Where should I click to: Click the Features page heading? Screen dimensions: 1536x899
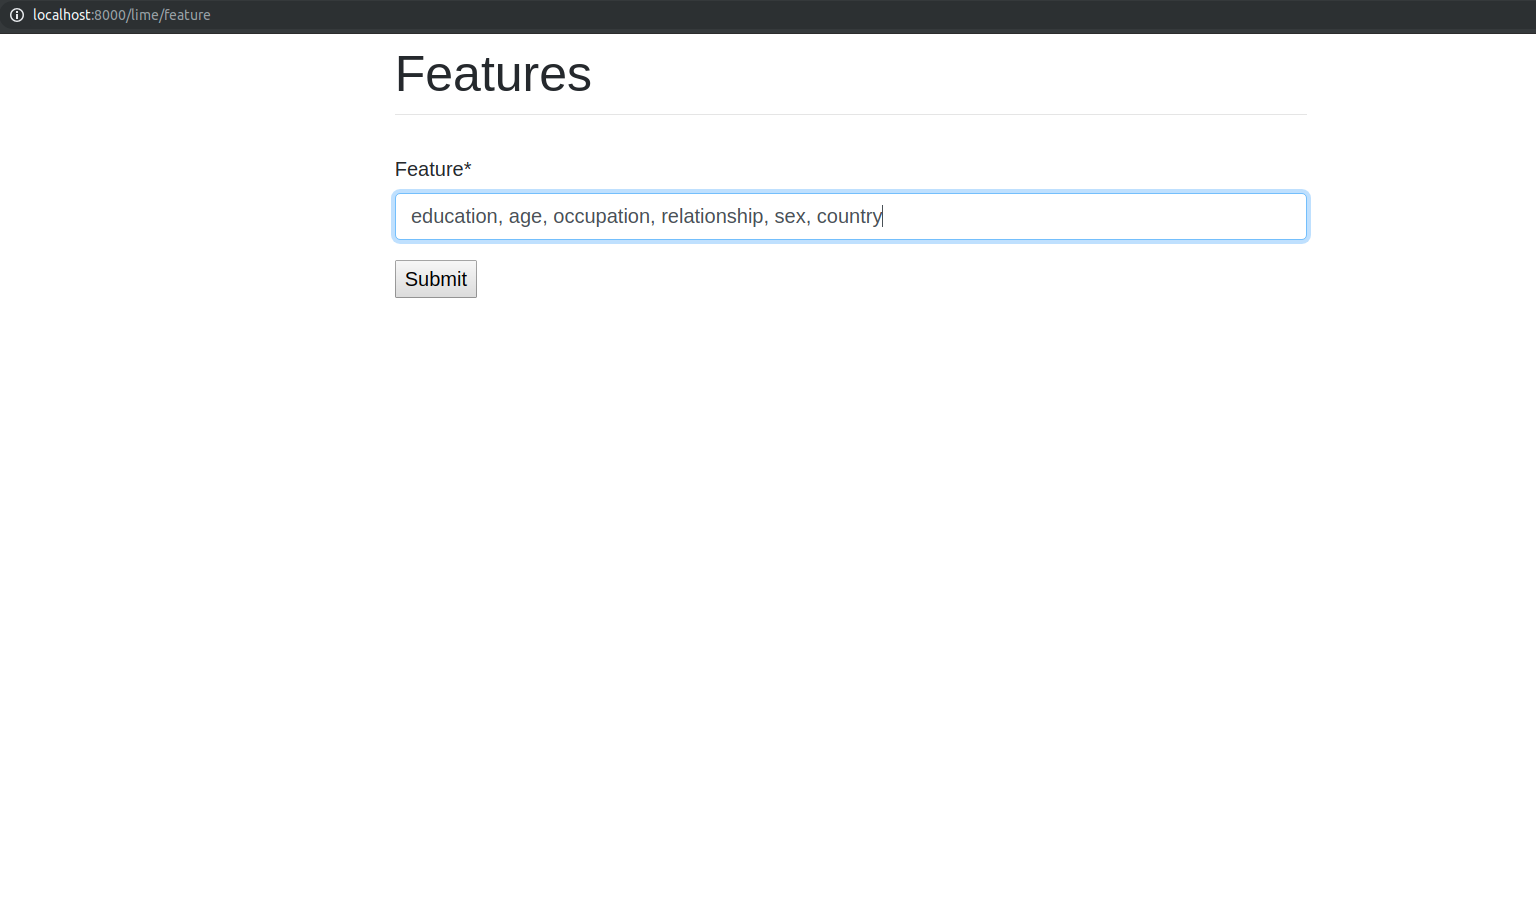point(493,74)
